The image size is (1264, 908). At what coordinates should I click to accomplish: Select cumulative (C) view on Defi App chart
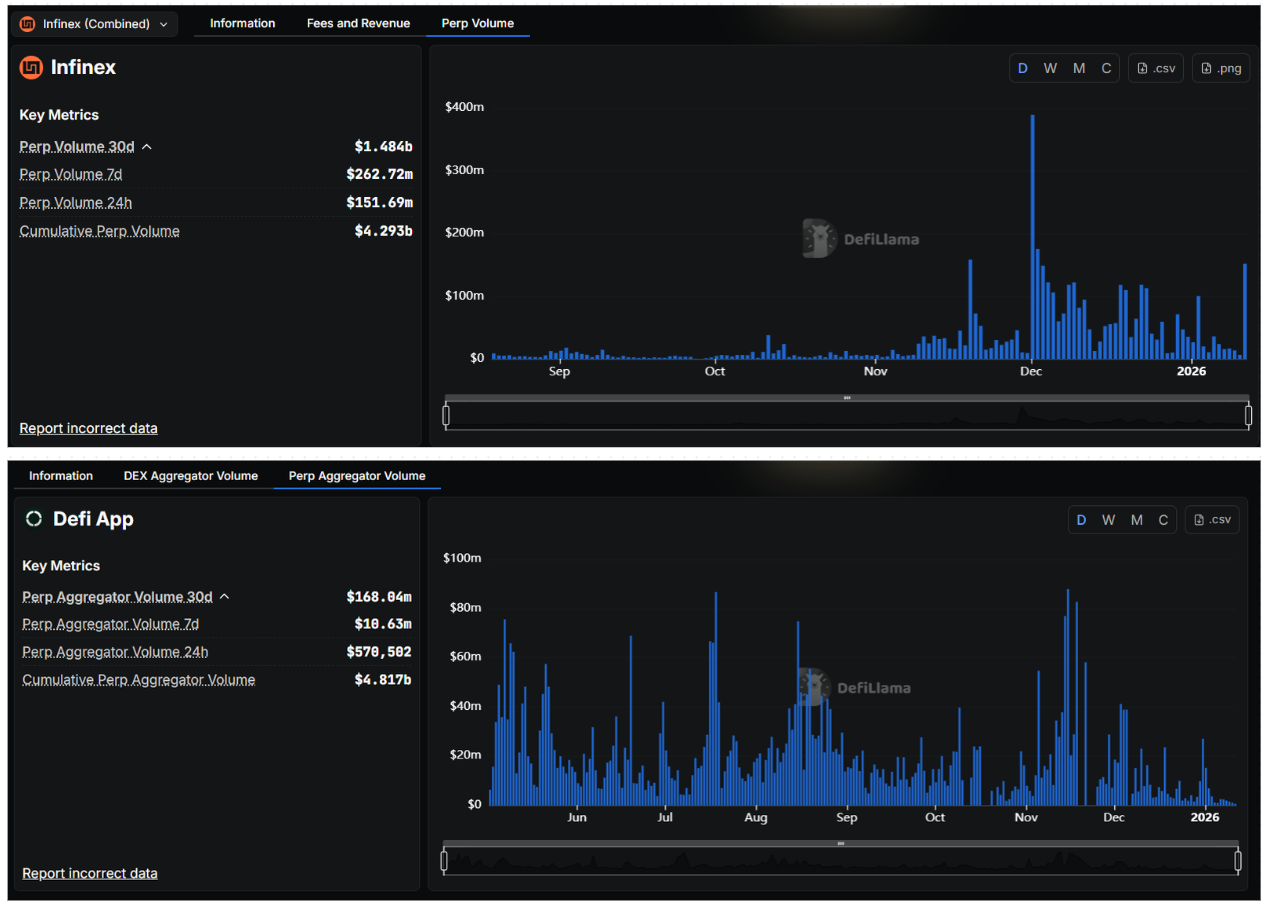click(x=1163, y=520)
